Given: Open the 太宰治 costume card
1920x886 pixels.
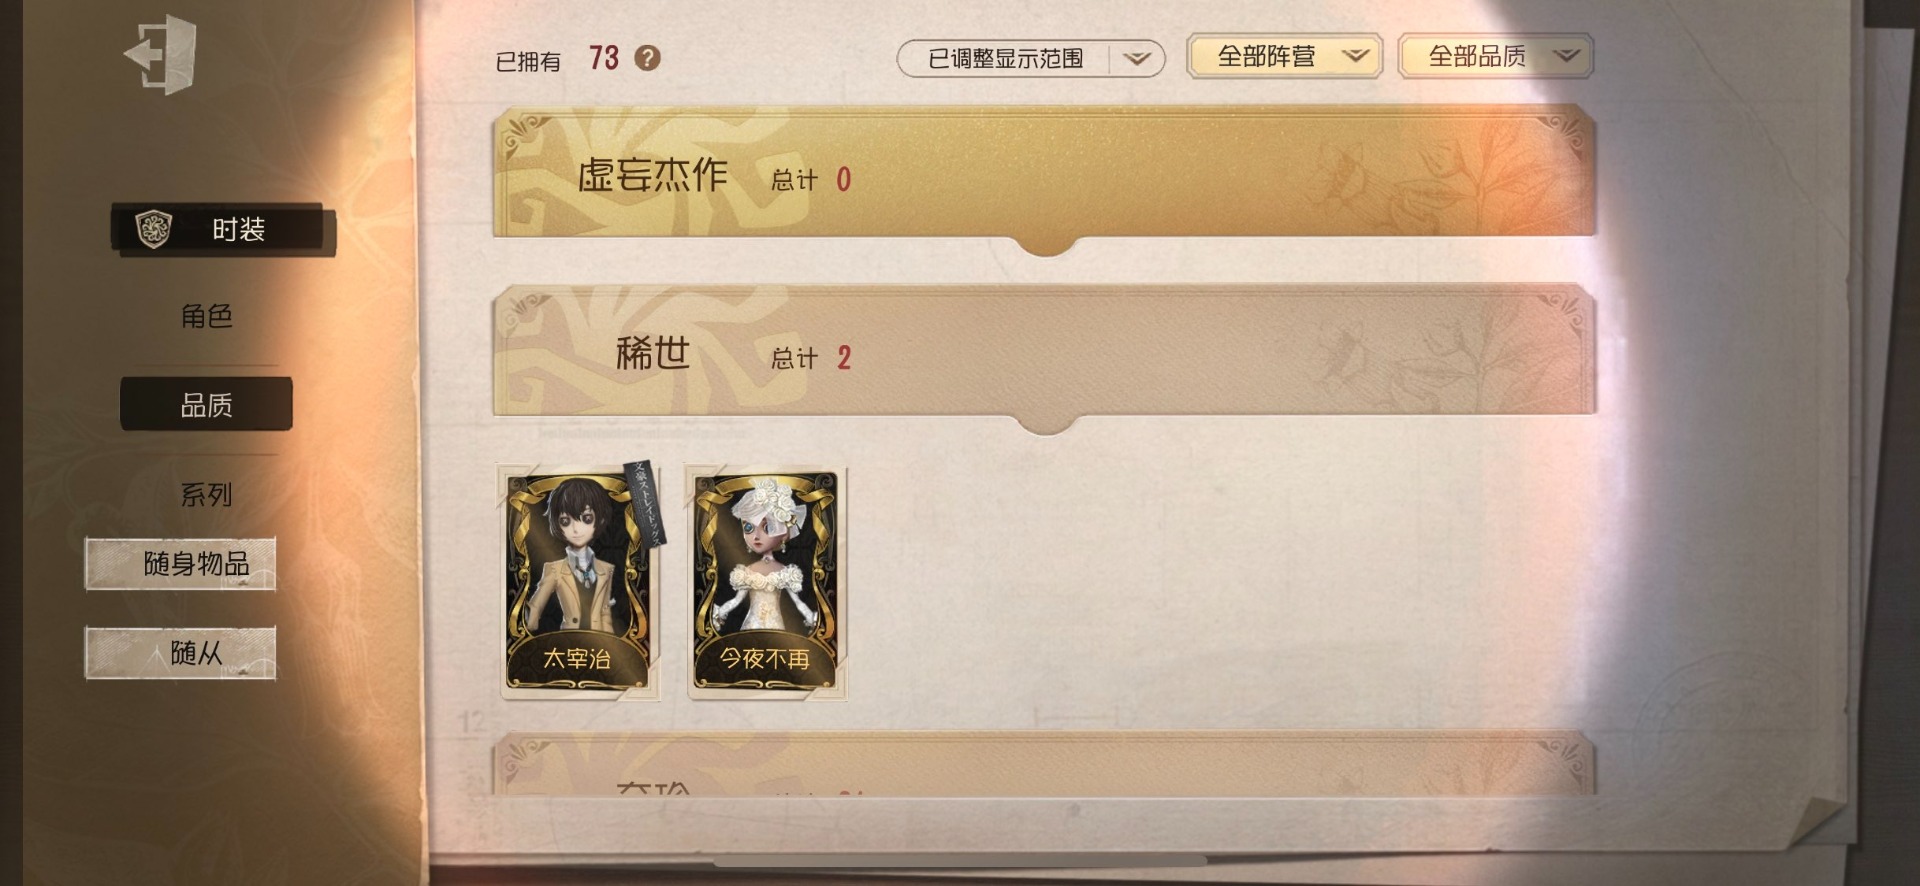Looking at the screenshot, I should 580,582.
